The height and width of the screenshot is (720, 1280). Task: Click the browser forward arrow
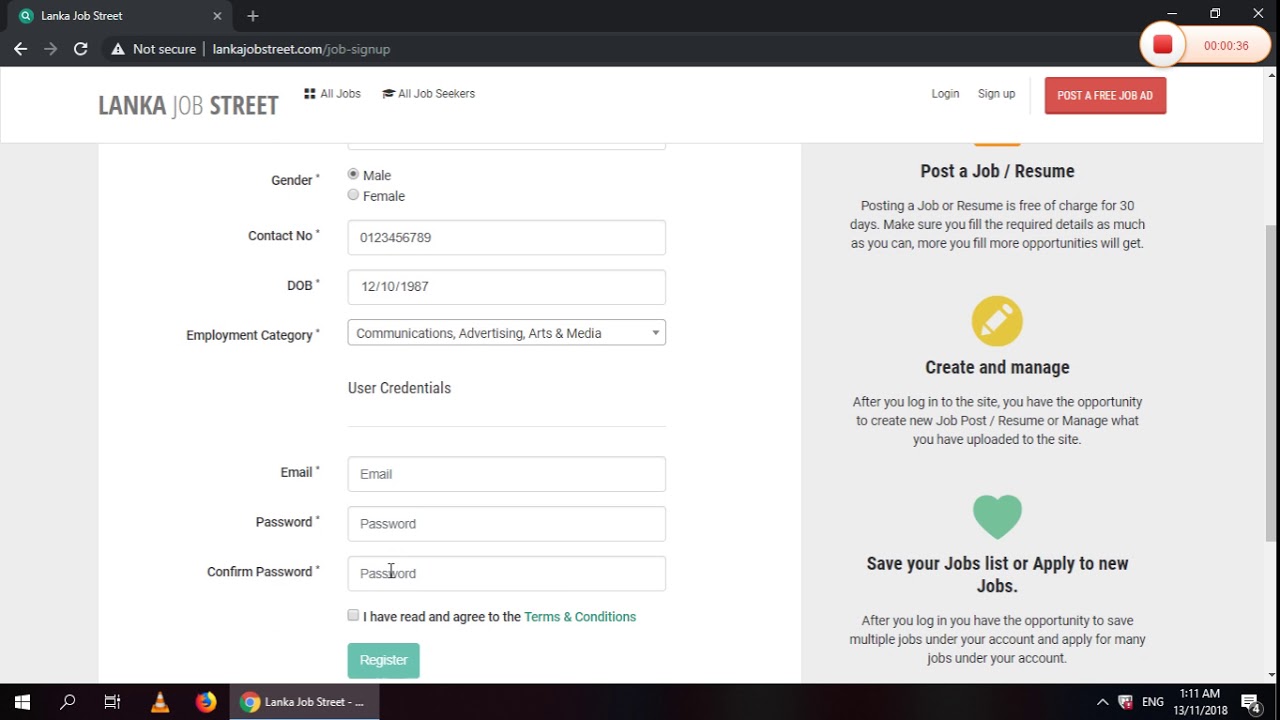50,48
